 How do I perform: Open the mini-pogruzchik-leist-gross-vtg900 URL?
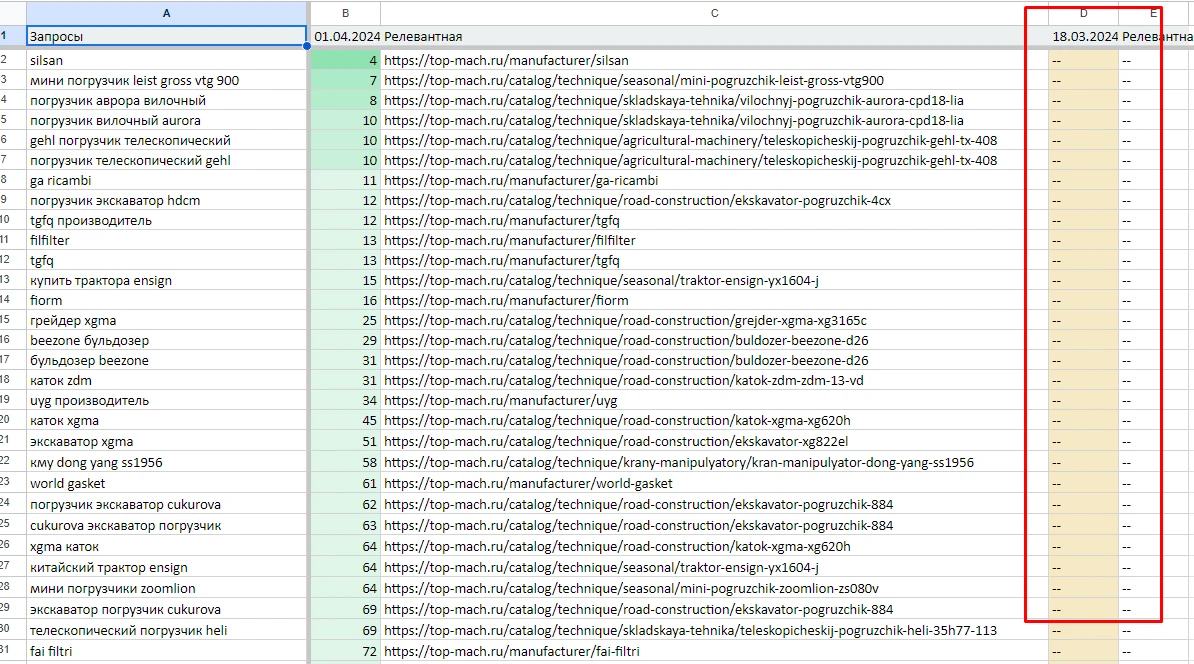point(634,80)
